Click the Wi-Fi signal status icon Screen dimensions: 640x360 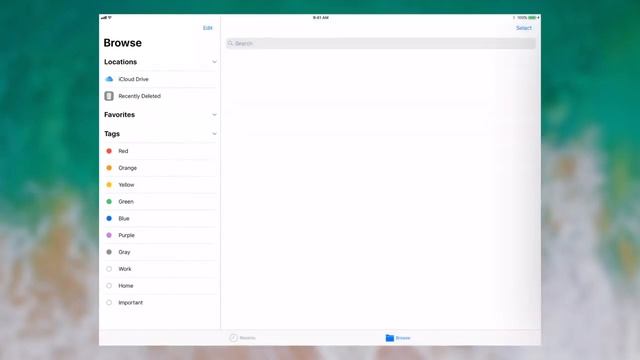pos(110,18)
